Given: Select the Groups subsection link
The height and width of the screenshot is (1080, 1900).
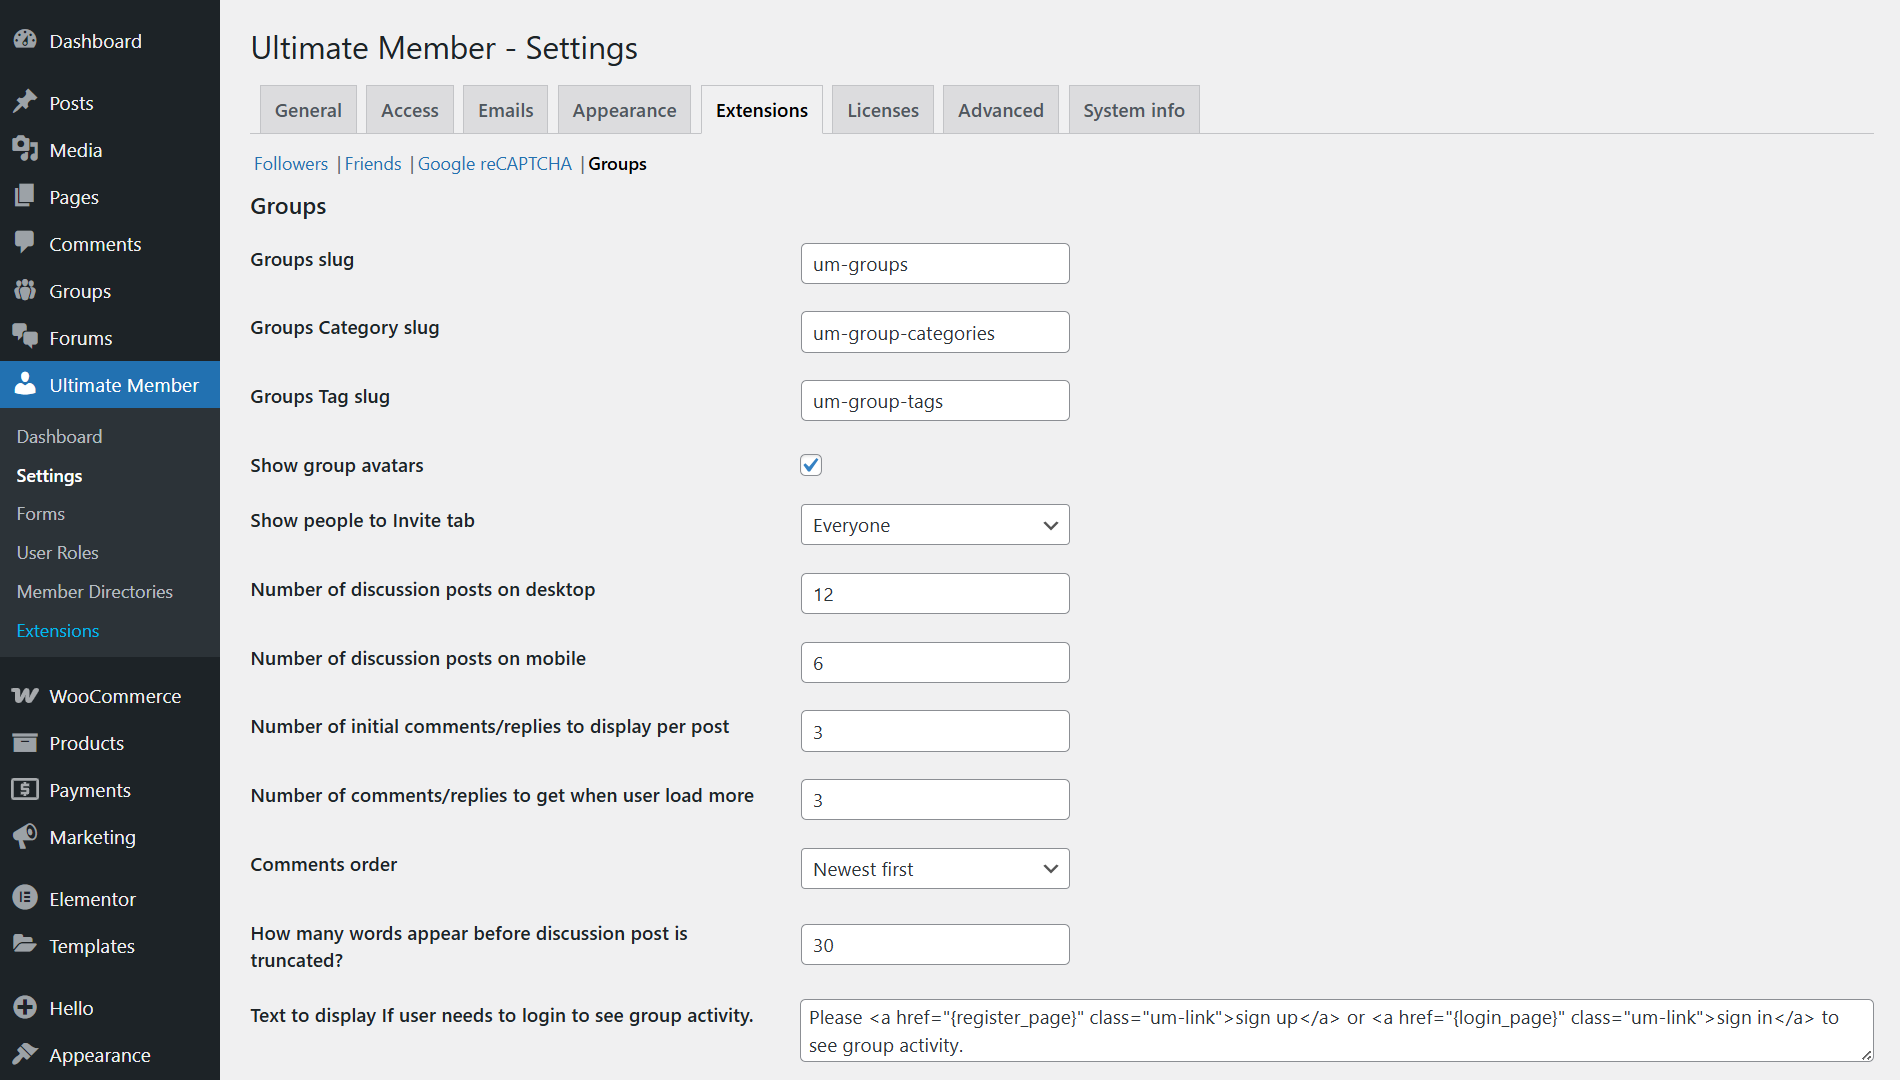Looking at the screenshot, I should tap(617, 164).
